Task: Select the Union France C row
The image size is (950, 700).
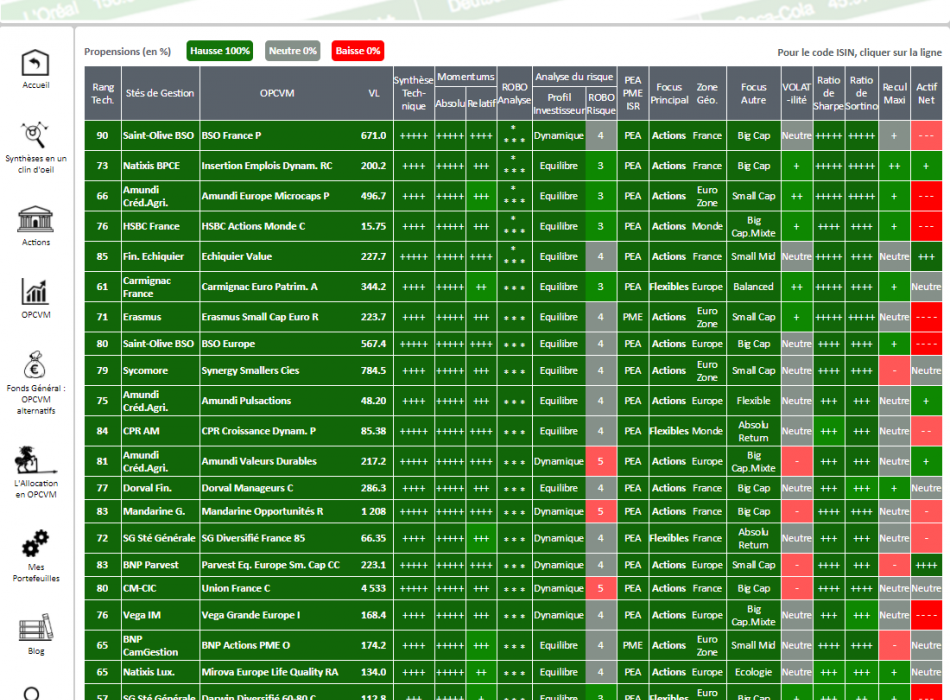Action: tap(513, 588)
